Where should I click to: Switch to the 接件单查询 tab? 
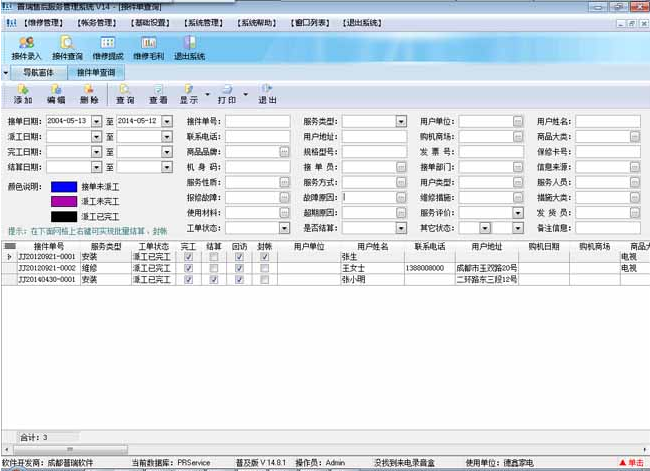(x=96, y=73)
